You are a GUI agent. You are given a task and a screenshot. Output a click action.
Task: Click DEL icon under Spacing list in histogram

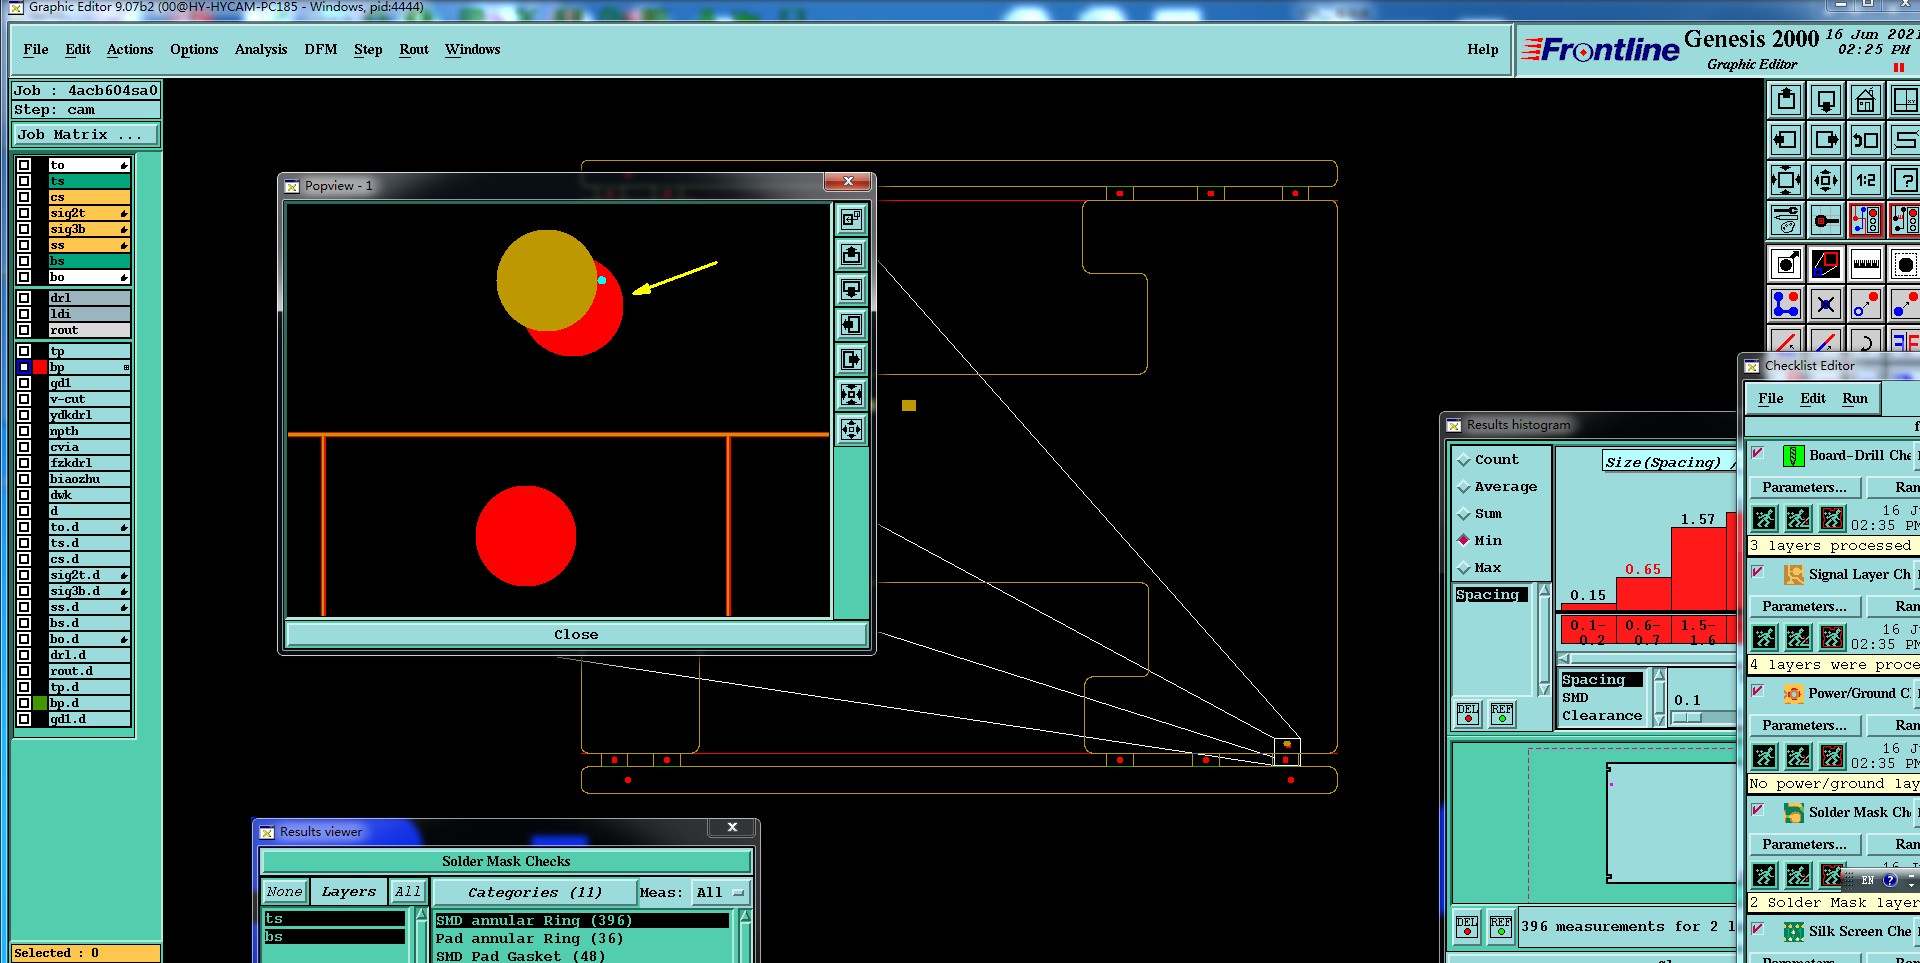1468,713
